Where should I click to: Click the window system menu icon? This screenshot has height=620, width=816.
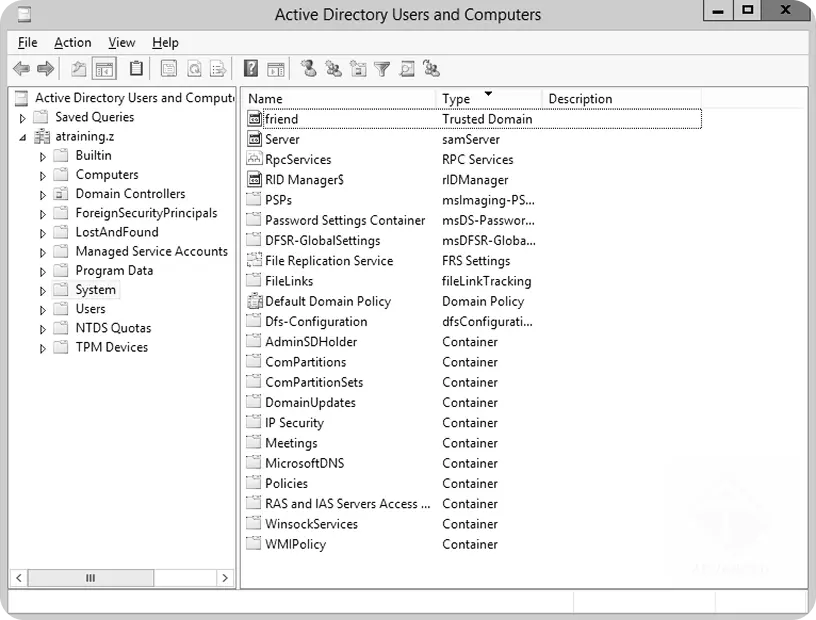[x=23, y=14]
